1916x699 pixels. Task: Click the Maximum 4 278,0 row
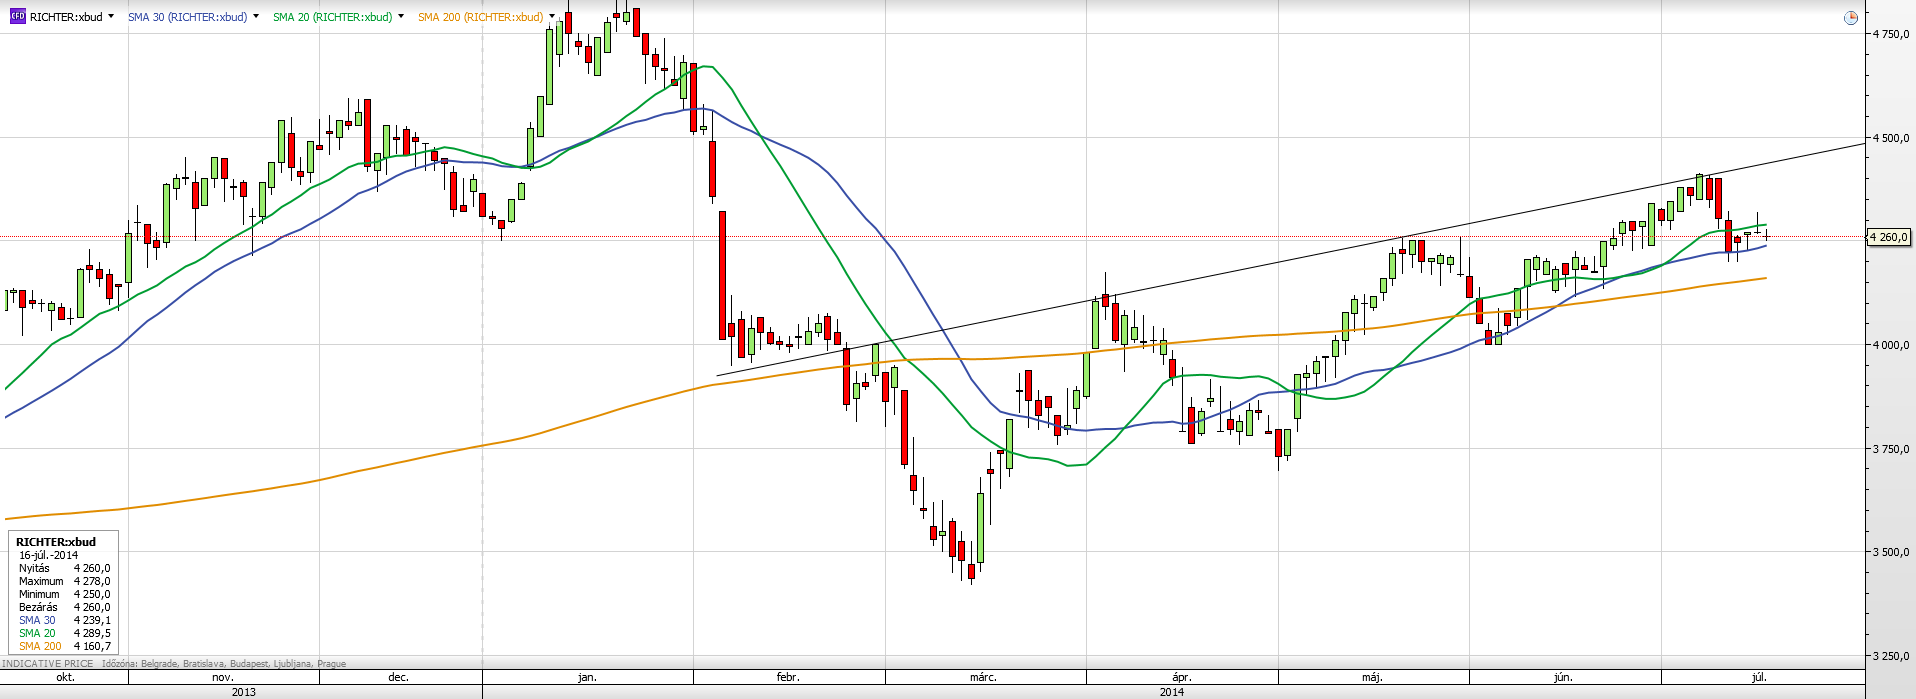click(x=65, y=581)
